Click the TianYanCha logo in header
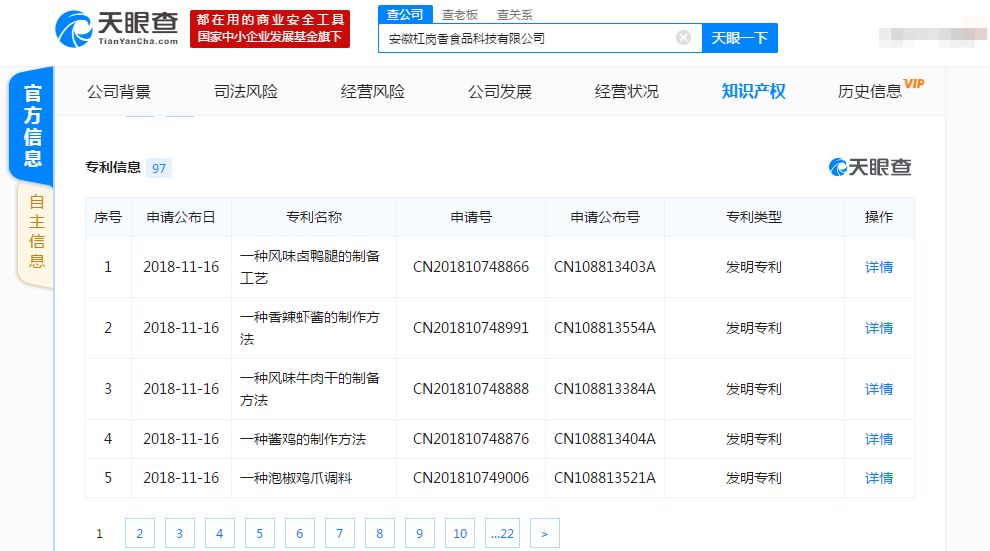This screenshot has width=990, height=551. (117, 27)
